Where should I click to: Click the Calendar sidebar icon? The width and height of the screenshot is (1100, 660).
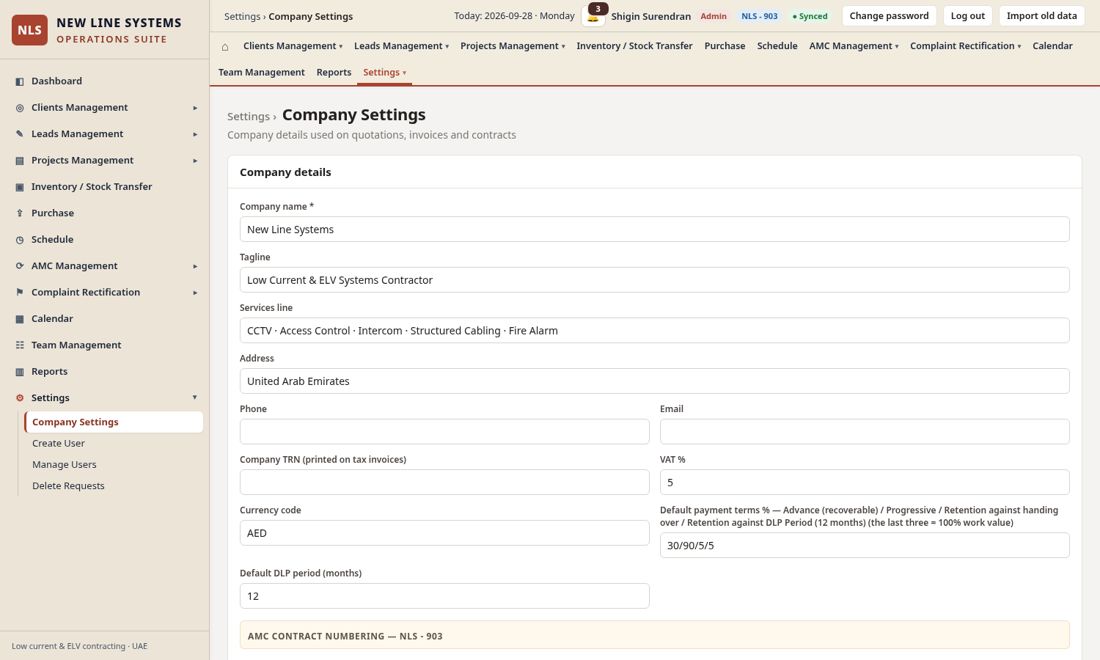pyautogui.click(x=20, y=319)
